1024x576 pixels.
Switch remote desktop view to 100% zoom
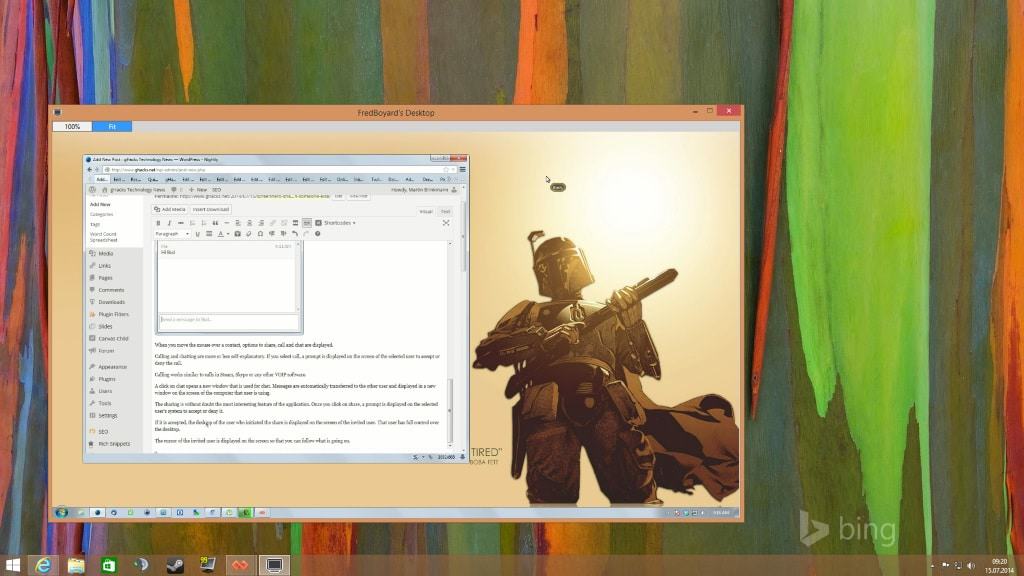pyautogui.click(x=72, y=127)
